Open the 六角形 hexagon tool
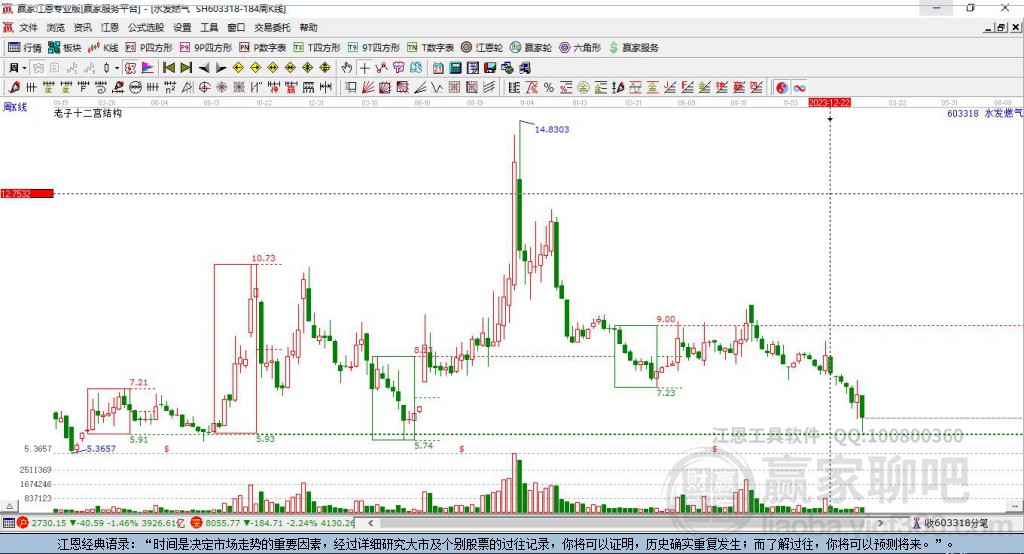The width and height of the screenshot is (1024, 554). click(580, 48)
